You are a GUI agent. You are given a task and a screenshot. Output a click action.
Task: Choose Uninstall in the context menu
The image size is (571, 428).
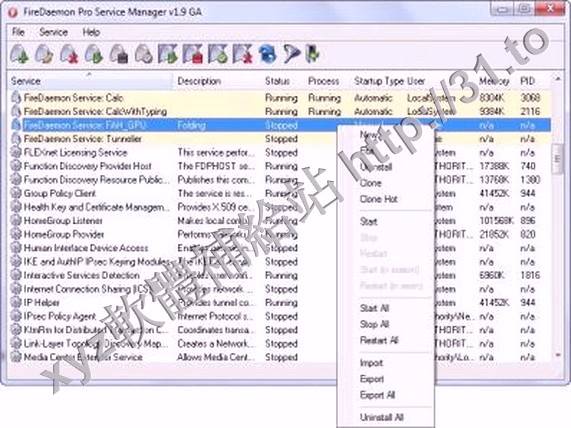coord(376,167)
